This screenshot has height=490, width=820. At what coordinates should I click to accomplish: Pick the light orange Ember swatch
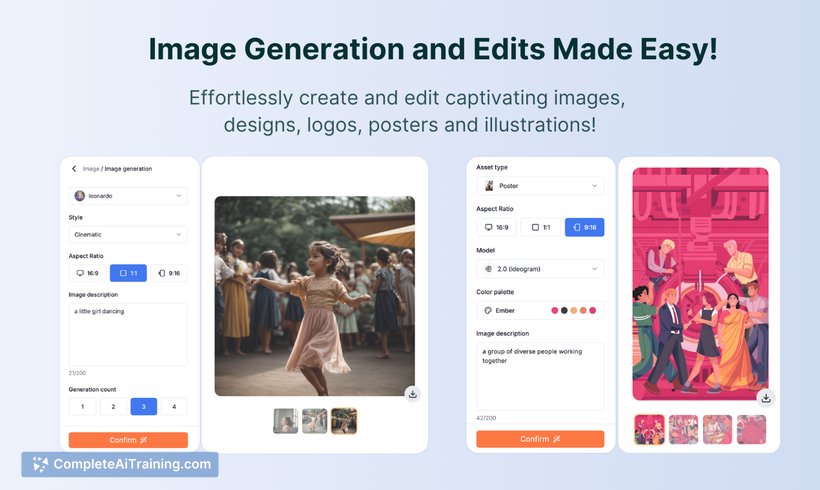(x=574, y=310)
